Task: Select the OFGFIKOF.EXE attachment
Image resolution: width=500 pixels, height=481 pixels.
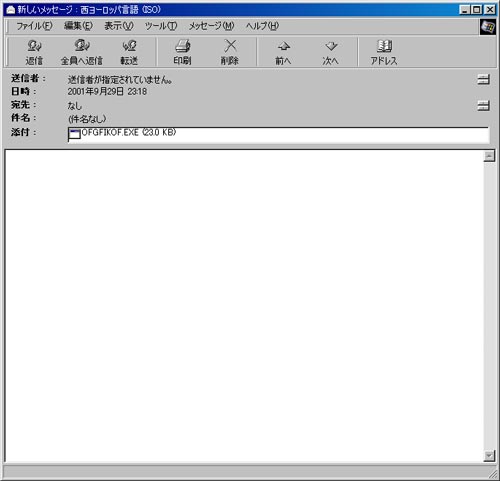Action: pos(122,133)
